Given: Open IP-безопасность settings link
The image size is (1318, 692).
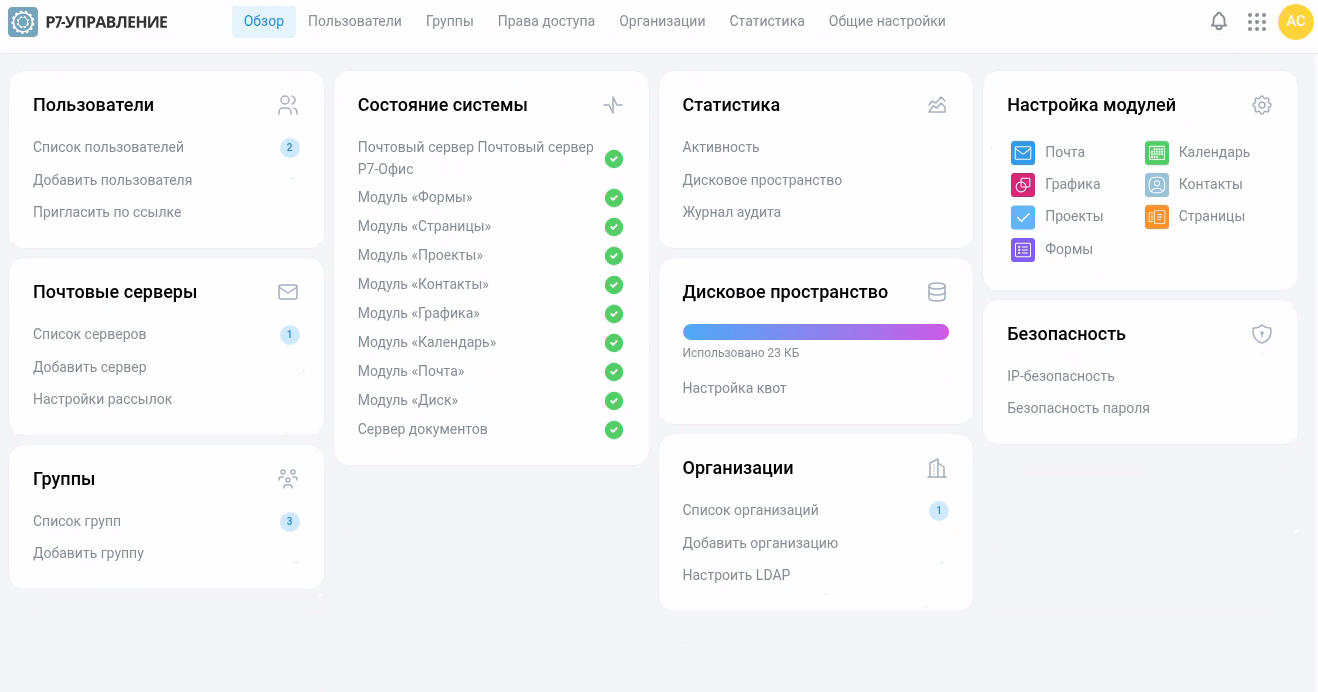Looking at the screenshot, I should [1061, 376].
